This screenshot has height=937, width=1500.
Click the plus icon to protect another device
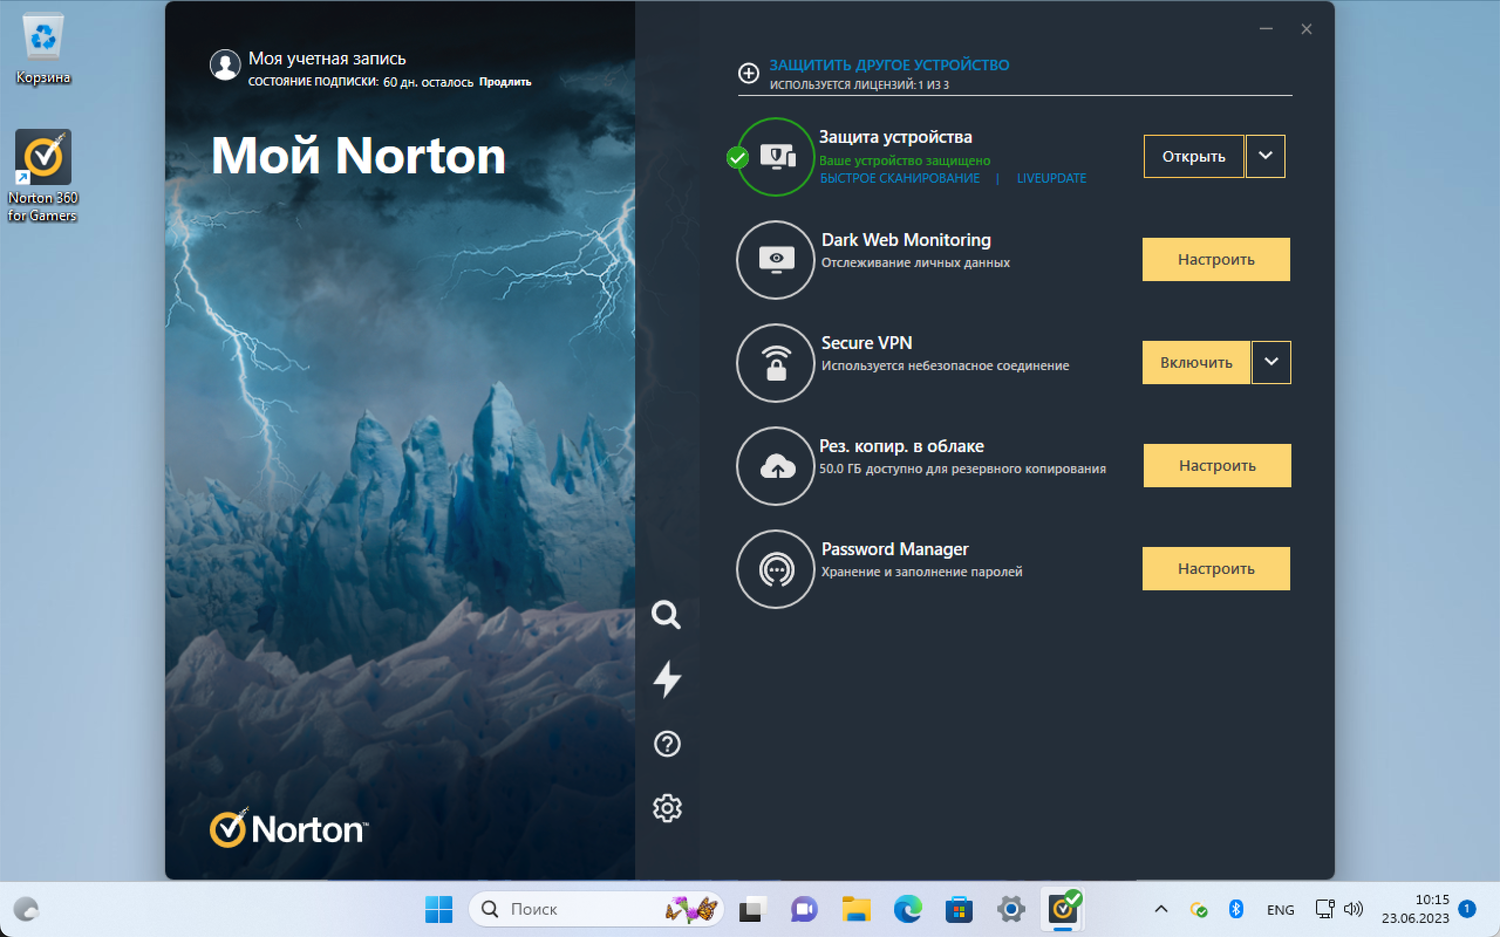coord(748,73)
